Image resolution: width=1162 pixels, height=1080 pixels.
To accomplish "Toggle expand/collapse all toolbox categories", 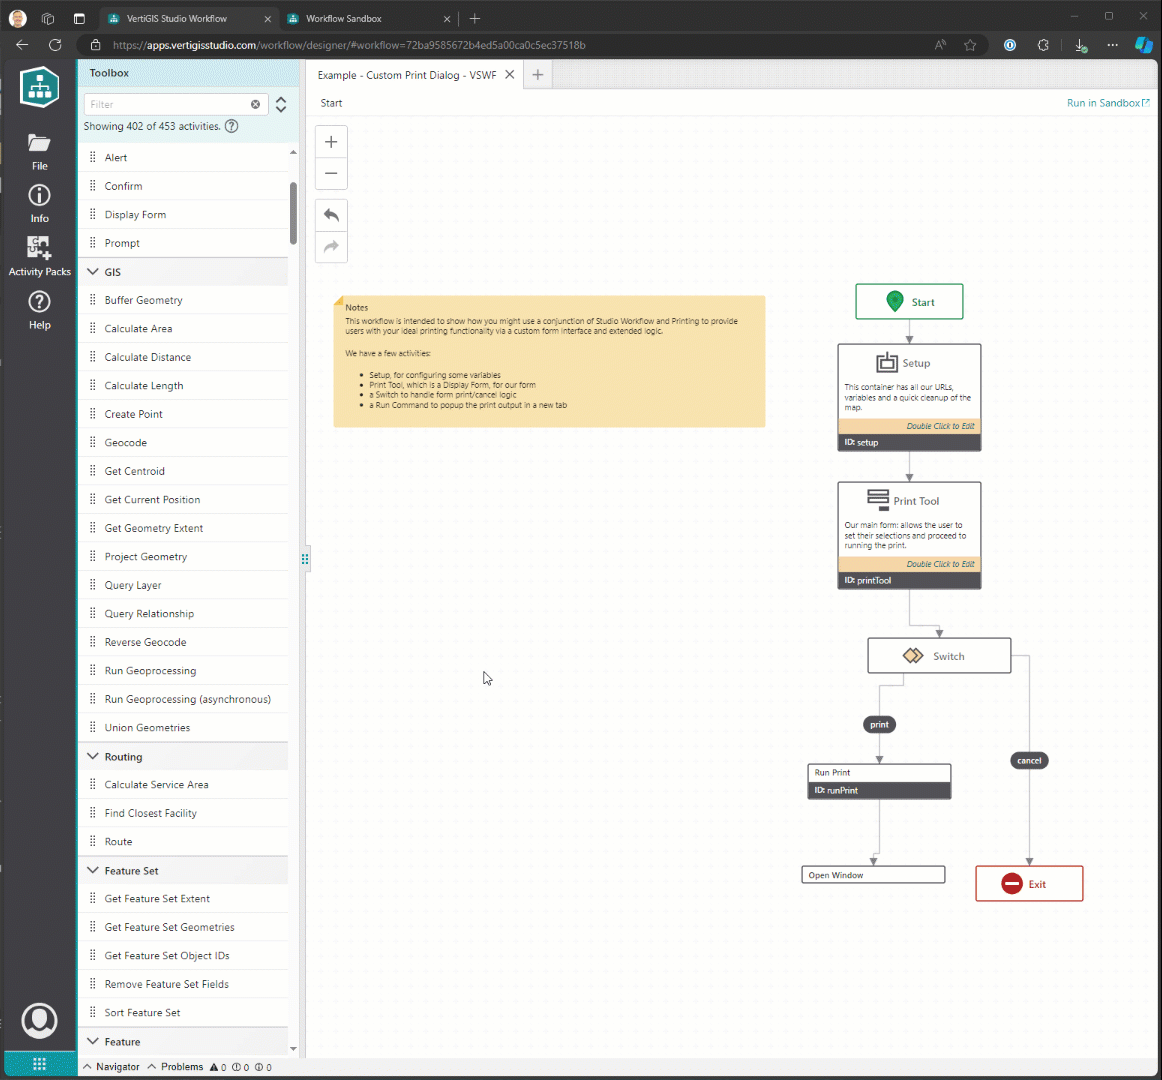I will (281, 105).
